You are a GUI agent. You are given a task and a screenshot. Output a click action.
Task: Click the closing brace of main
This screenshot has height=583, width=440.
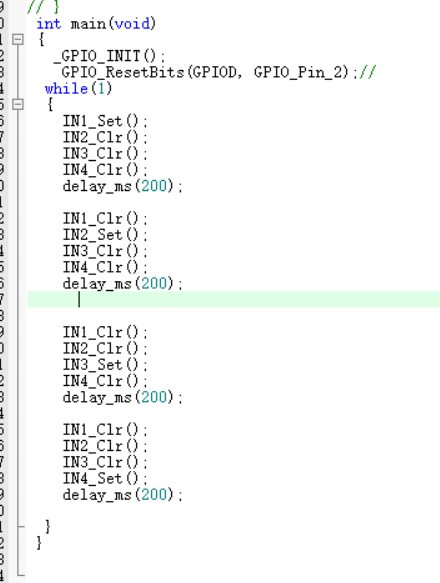coord(39,543)
